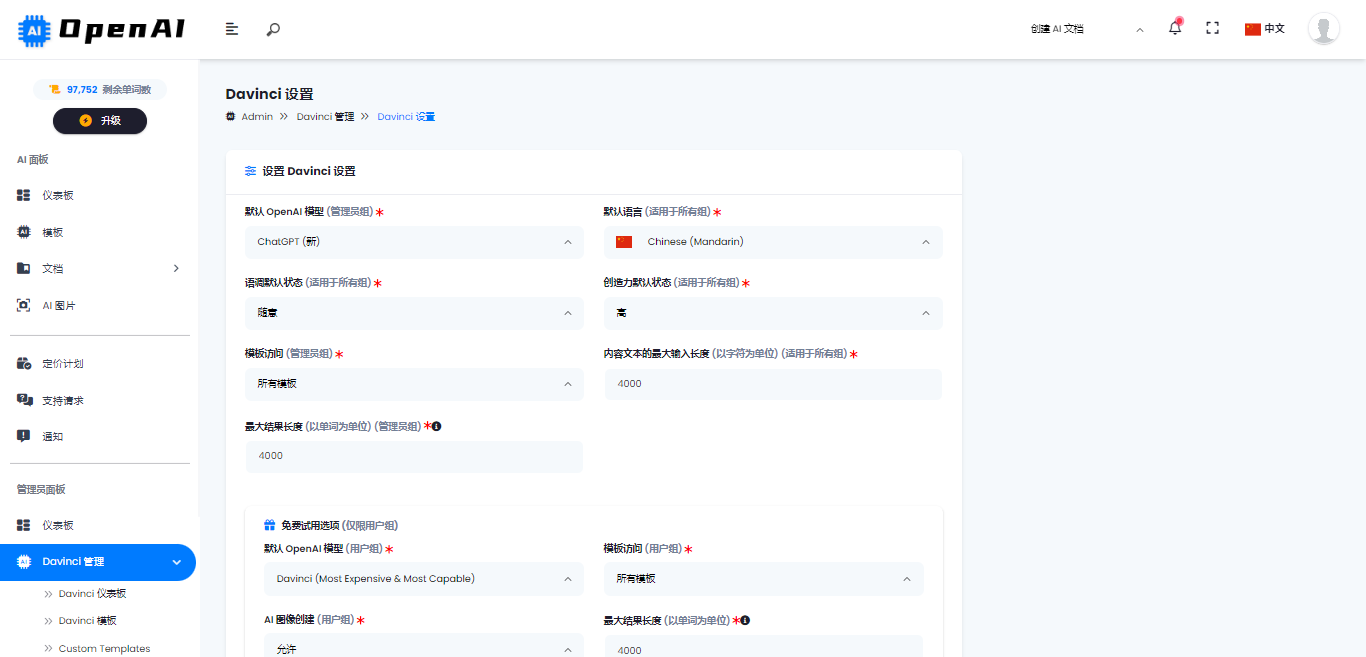
Task: Click the 97,752 剩余单词数 balance text
Action: (x=109, y=90)
